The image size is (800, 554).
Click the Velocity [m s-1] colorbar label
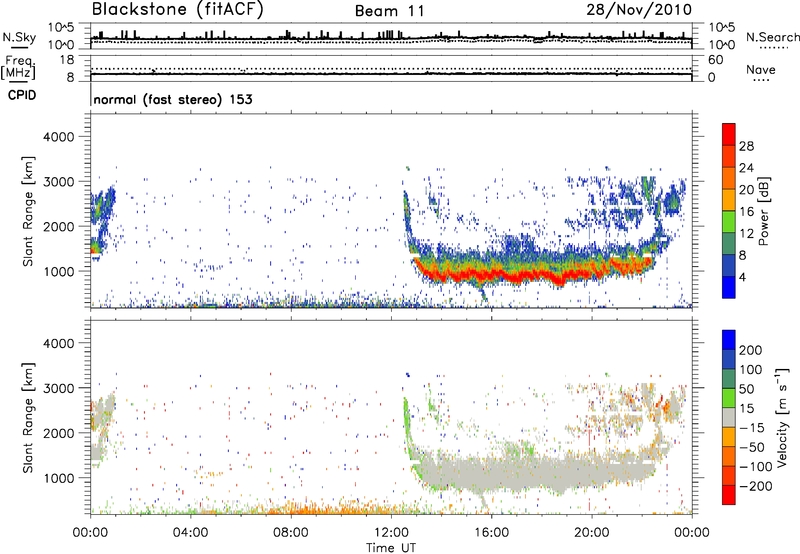[x=782, y=417]
